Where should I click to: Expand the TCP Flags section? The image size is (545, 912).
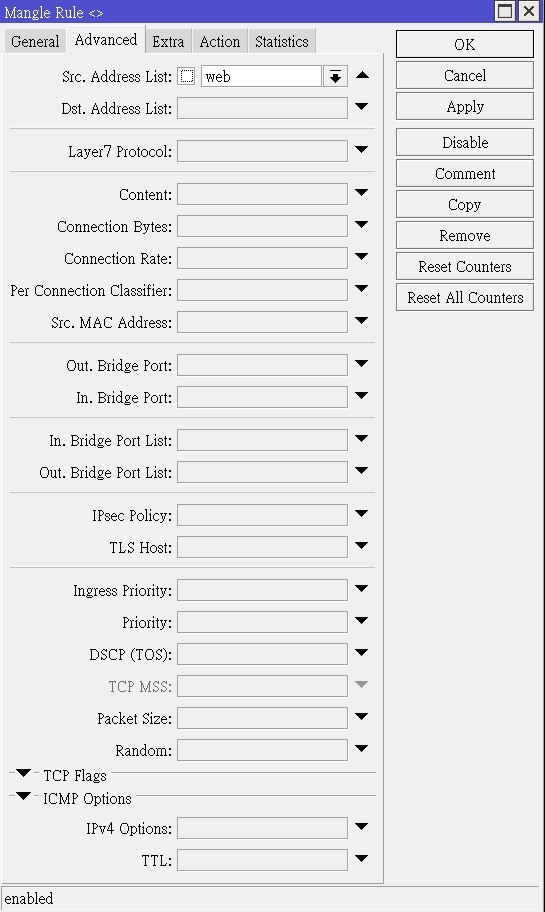click(23, 774)
